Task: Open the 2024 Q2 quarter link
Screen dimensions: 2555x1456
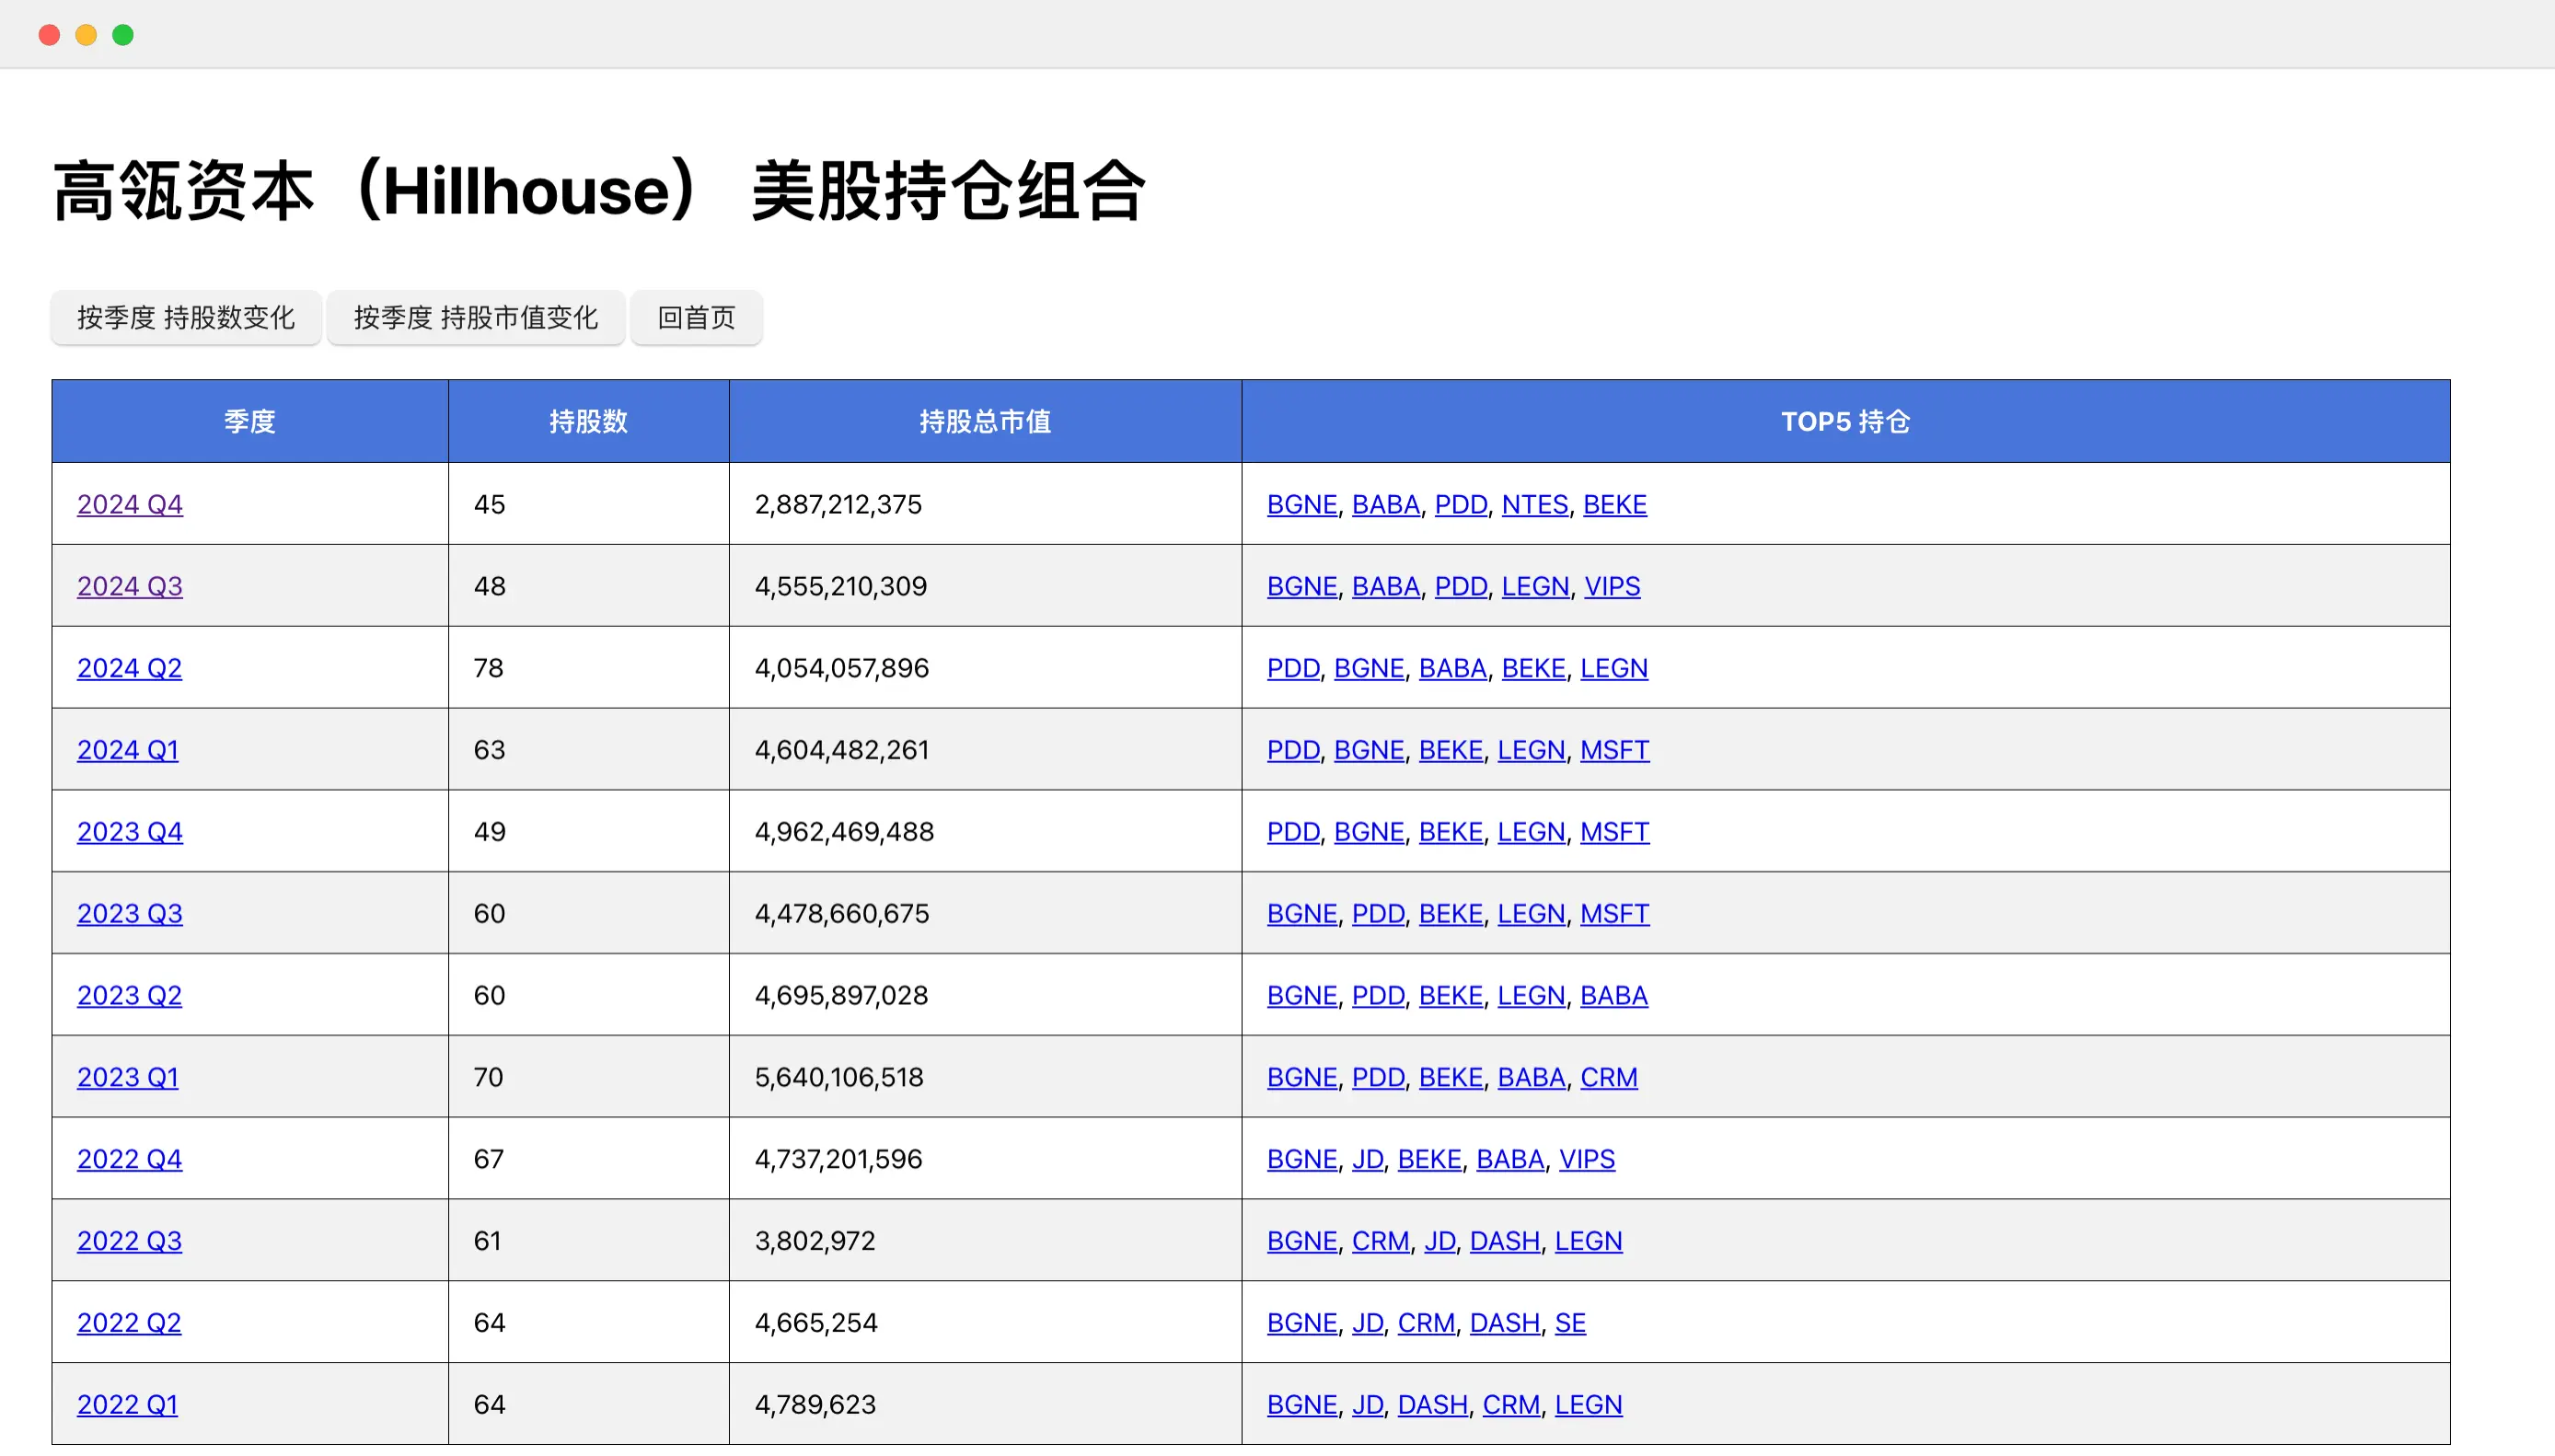Action: pyautogui.click(x=130, y=668)
